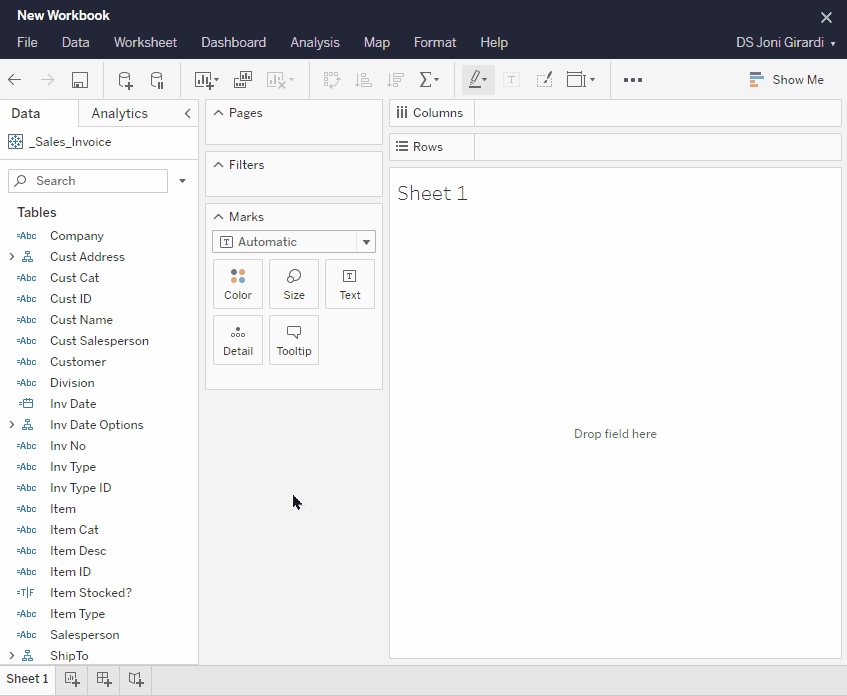Click the New Worksheet tab icon
Screen dimensions: 847x696
pos(72,679)
